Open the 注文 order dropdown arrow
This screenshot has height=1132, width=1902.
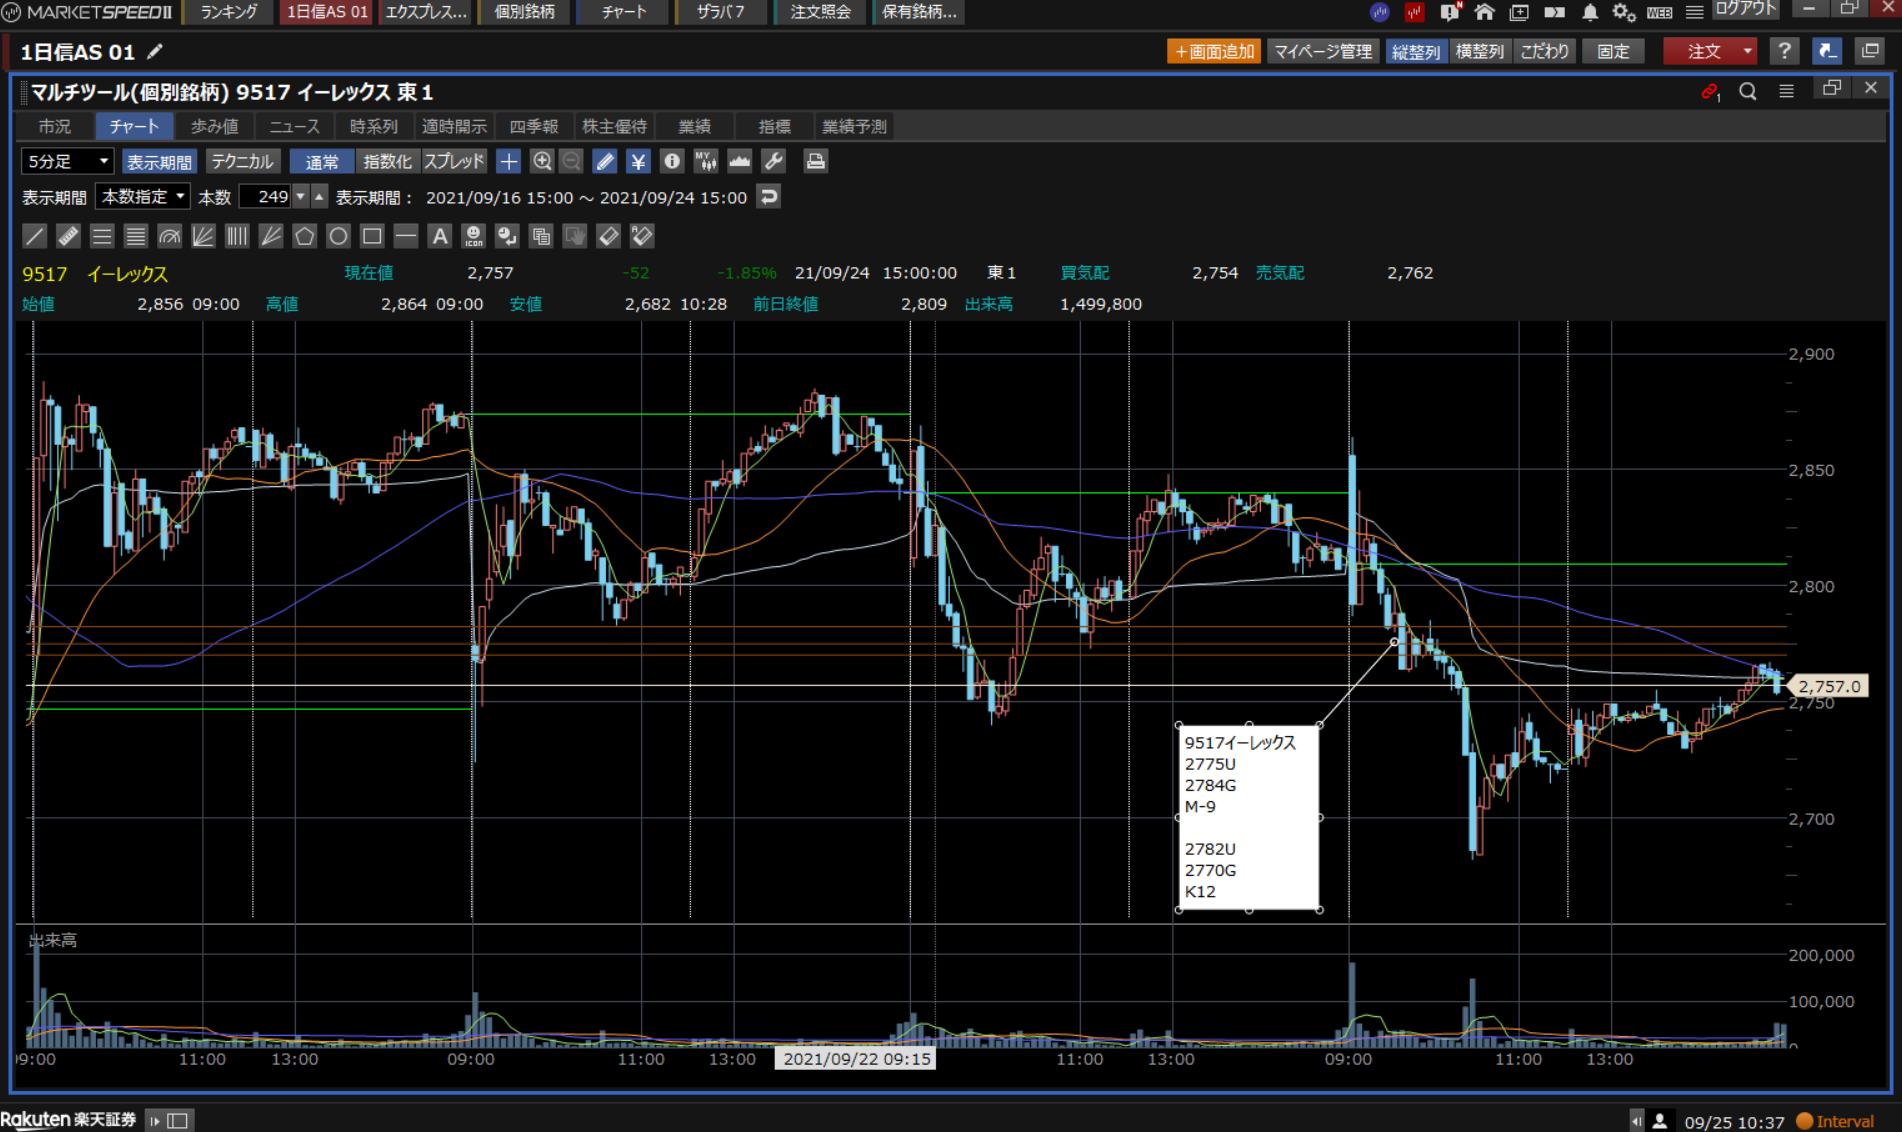(1747, 51)
